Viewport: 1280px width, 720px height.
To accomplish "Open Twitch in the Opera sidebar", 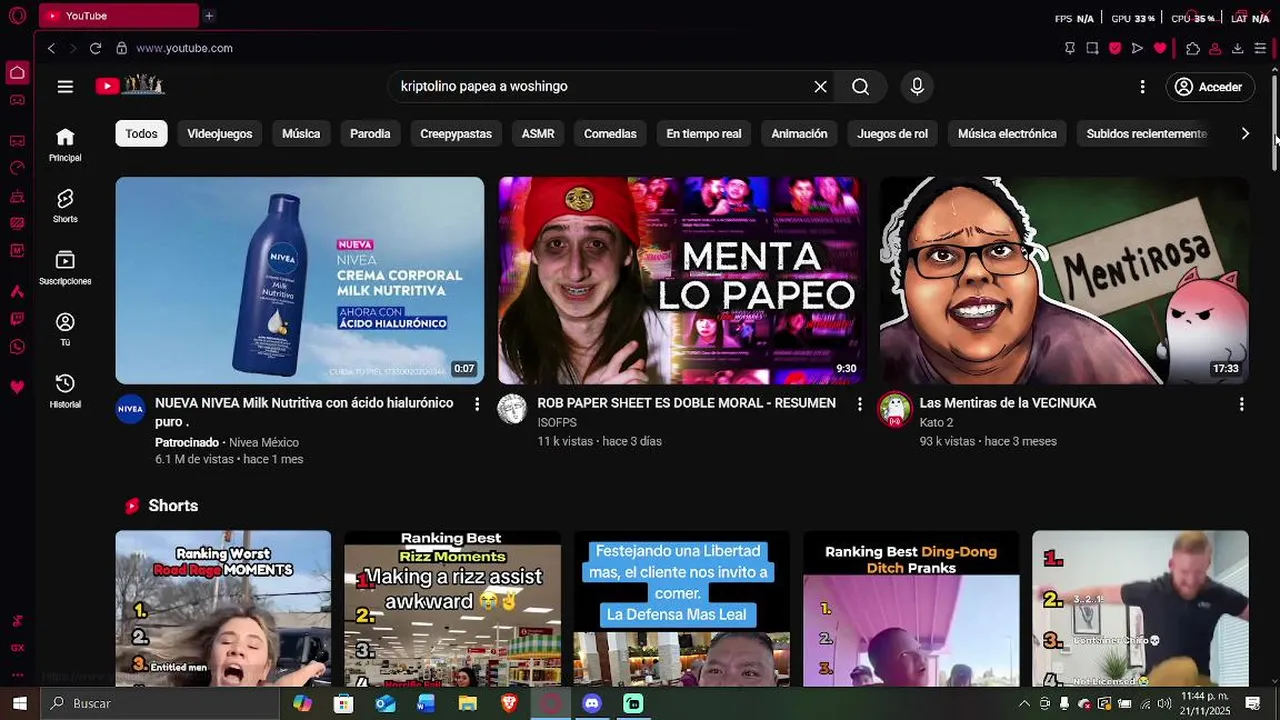I will (x=17, y=319).
